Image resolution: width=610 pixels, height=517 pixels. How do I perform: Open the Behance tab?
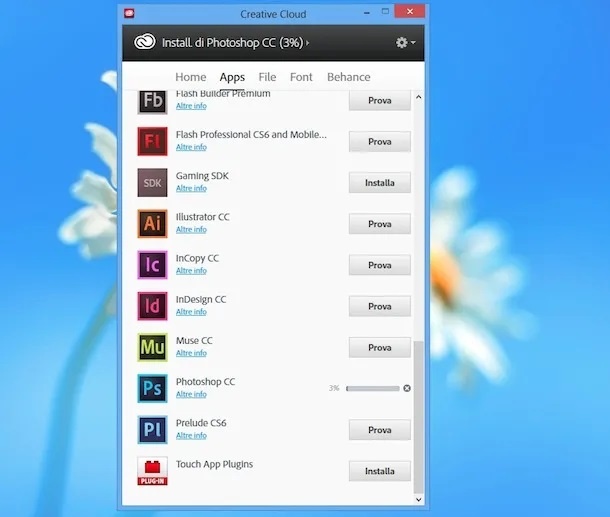point(349,77)
